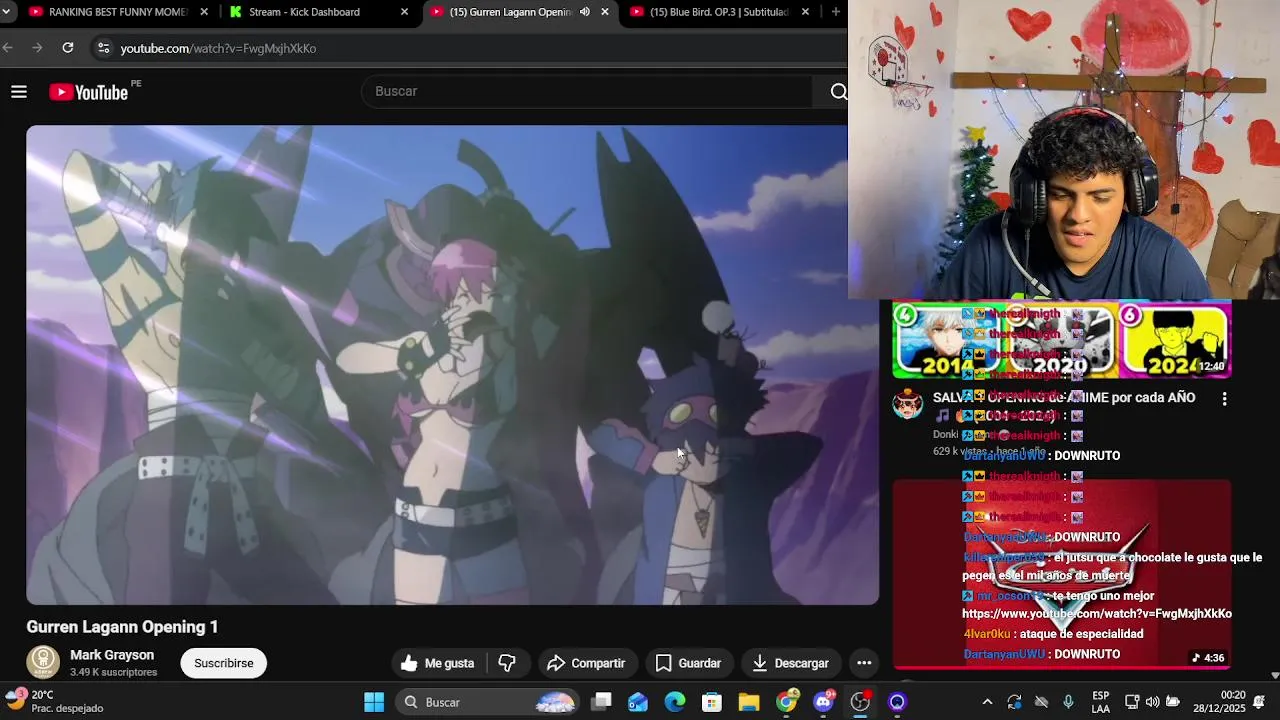
Task: Click the taskbar Buscar search box
Action: (488, 702)
